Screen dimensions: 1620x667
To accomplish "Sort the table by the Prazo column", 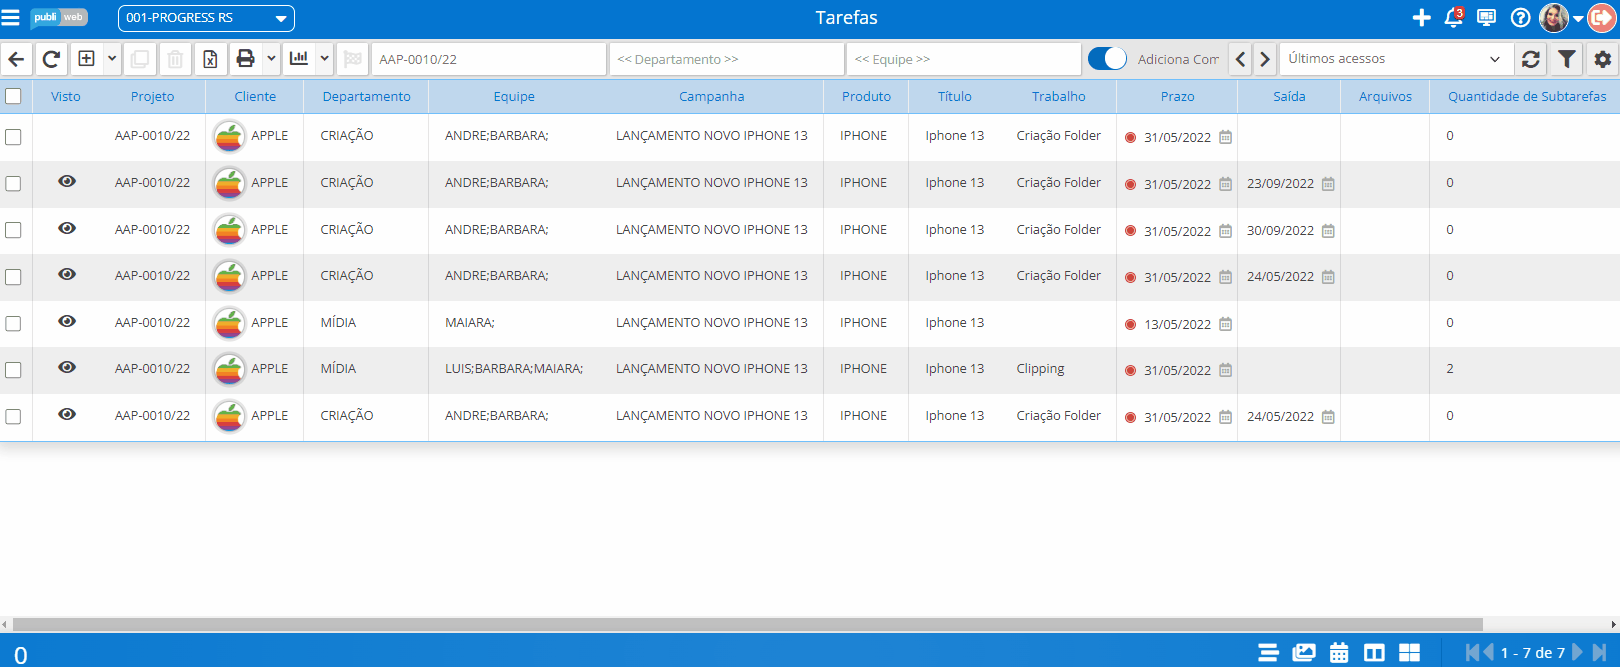I will point(1177,97).
